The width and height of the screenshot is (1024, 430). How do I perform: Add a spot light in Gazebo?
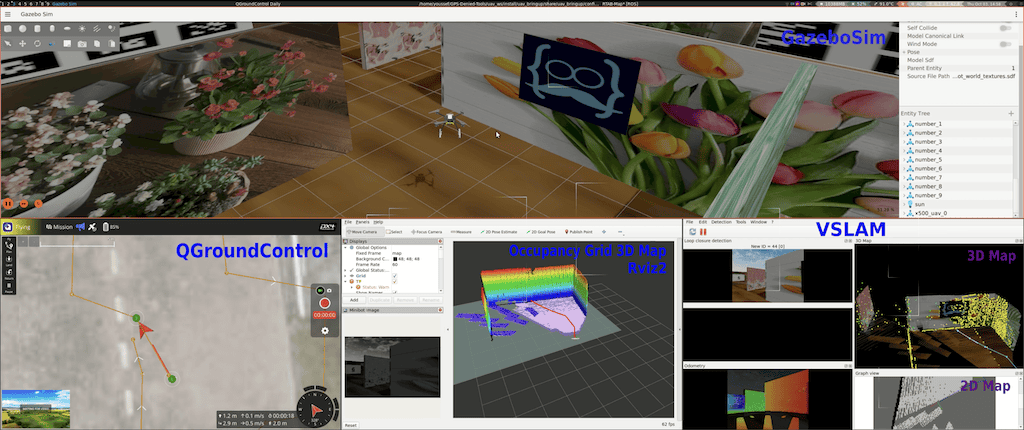pyautogui.click(x=112, y=29)
